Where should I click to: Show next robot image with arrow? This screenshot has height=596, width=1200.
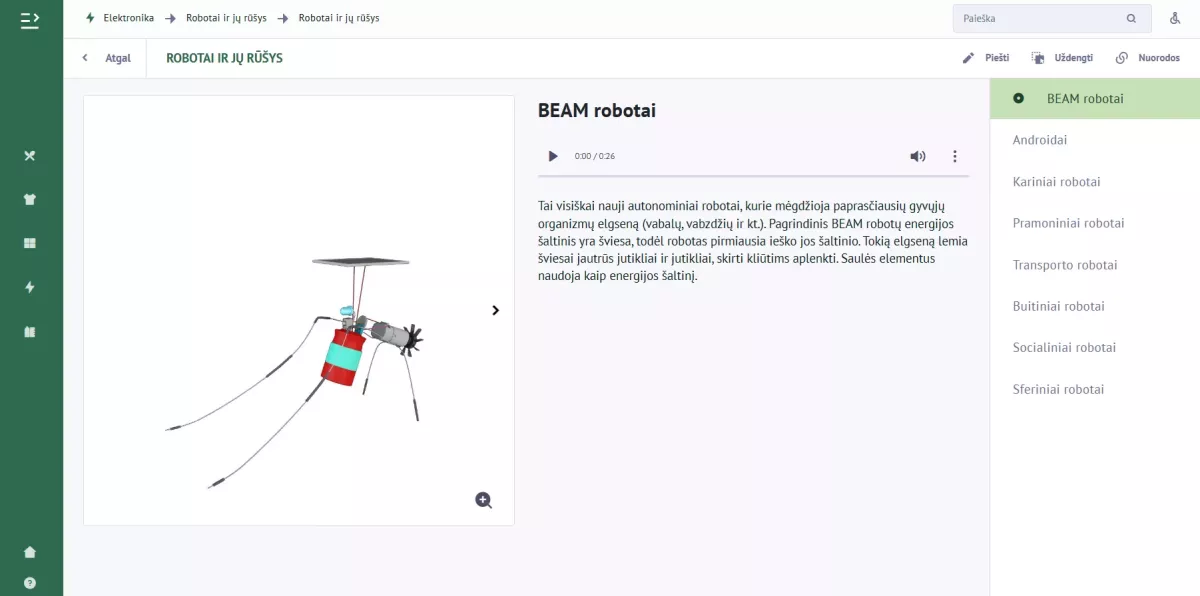click(x=496, y=310)
